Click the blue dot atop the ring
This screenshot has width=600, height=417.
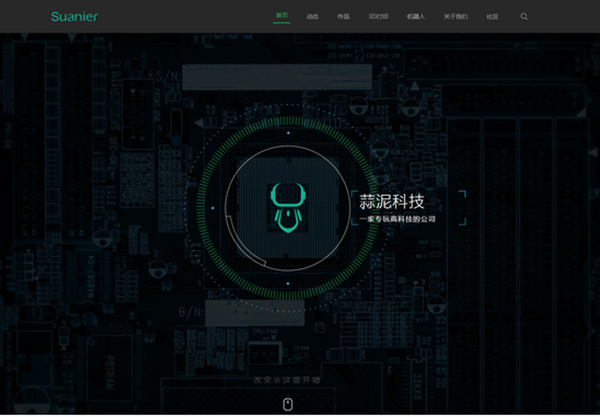[x=288, y=131]
